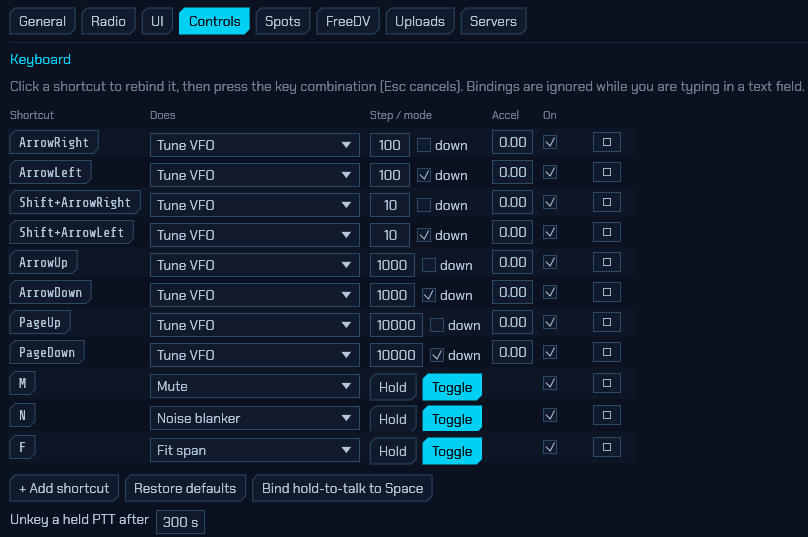Click the Accel field for ArrowDown
Viewport: 808px width, 537px height.
tap(512, 292)
